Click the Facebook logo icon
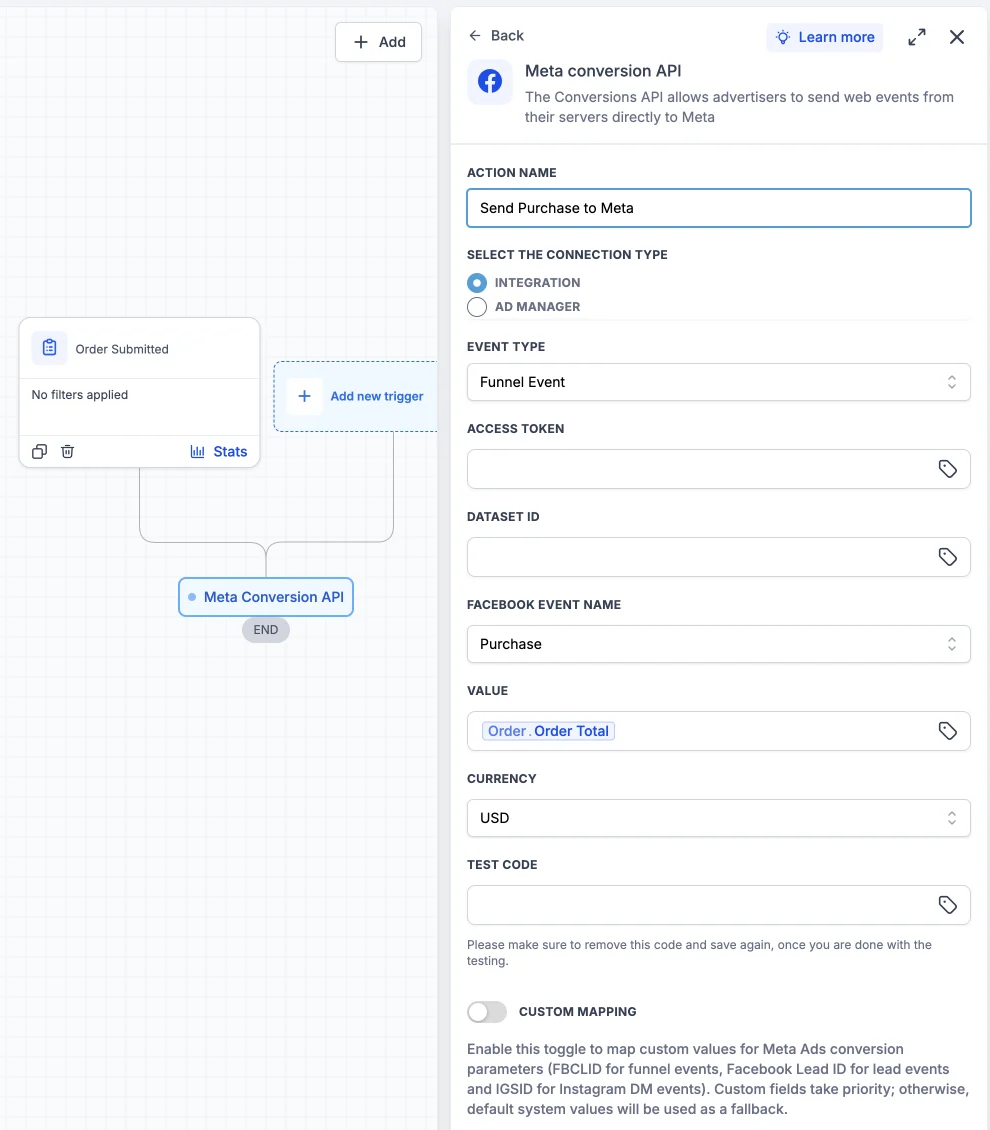The width and height of the screenshot is (990, 1130). [490, 81]
